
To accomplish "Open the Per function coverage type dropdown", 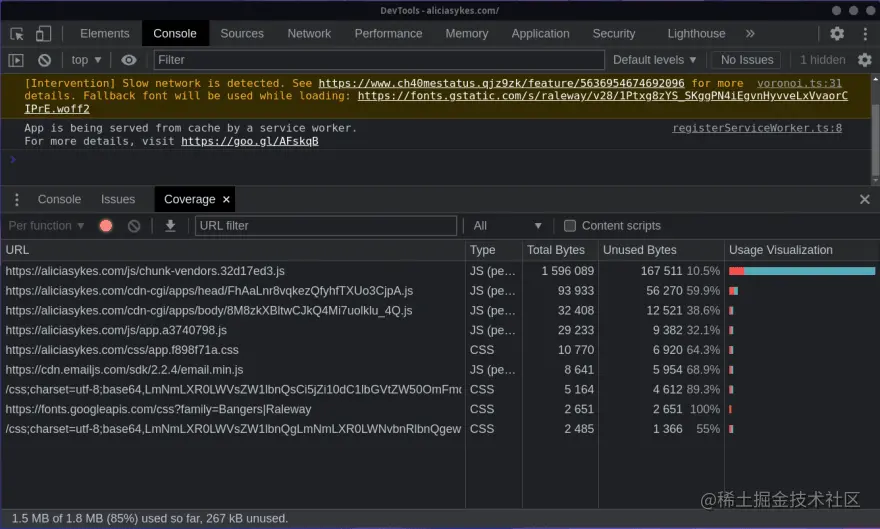I will click(46, 226).
